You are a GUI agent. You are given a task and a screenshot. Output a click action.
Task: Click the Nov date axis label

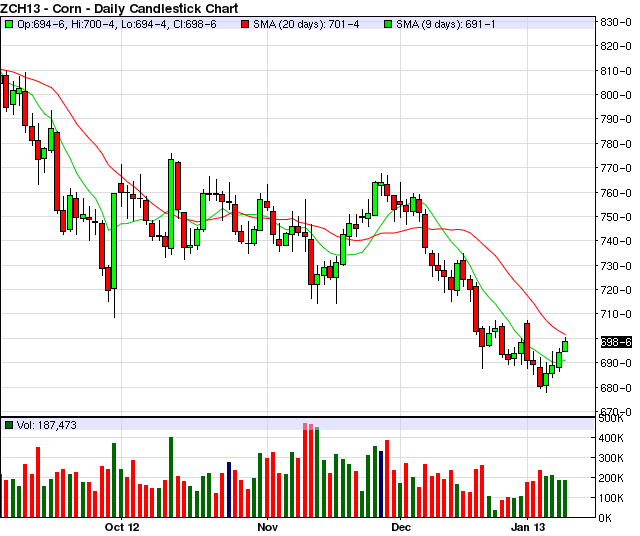[x=268, y=527]
